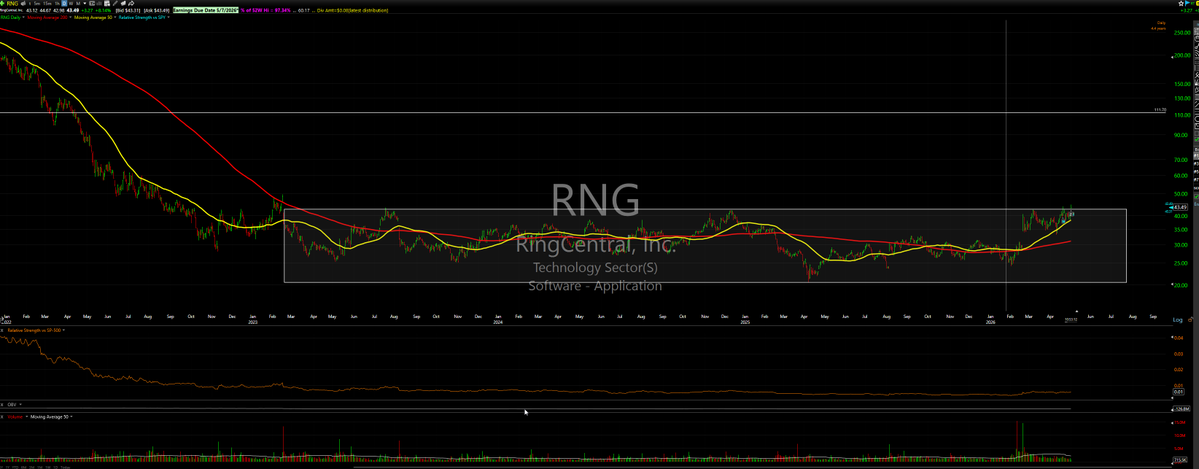The width and height of the screenshot is (1199, 469).
Task: Open Relative Strength vs SP-500 pane dropdown
Action: coord(63,330)
